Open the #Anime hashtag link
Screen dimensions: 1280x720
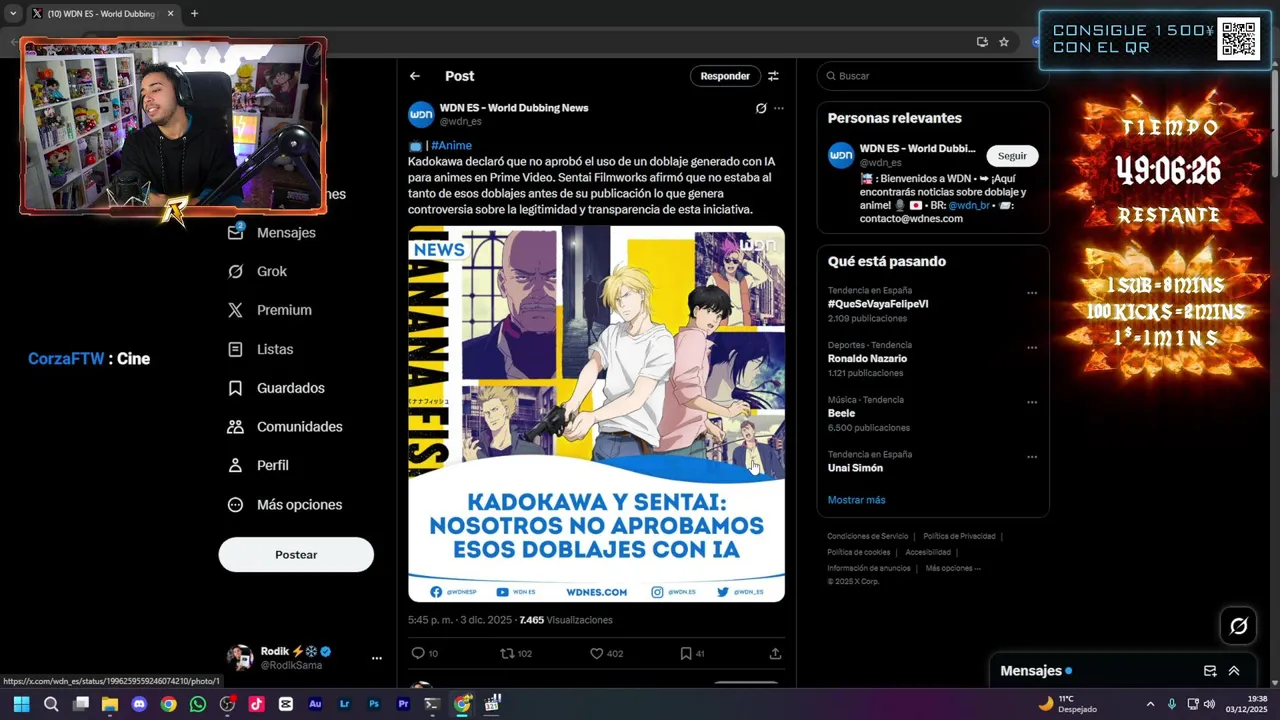451,145
